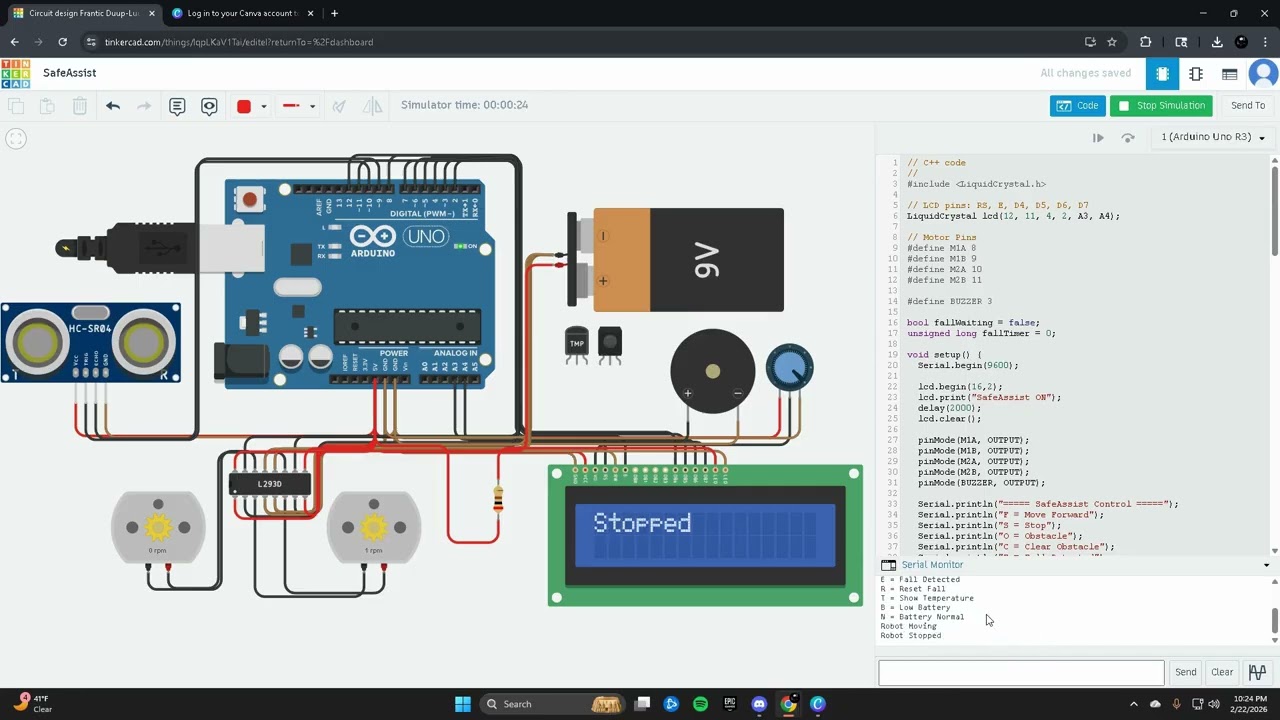Screen dimensions: 1280x720
Task: Bookmark this page star icon
Action: click(1112, 42)
